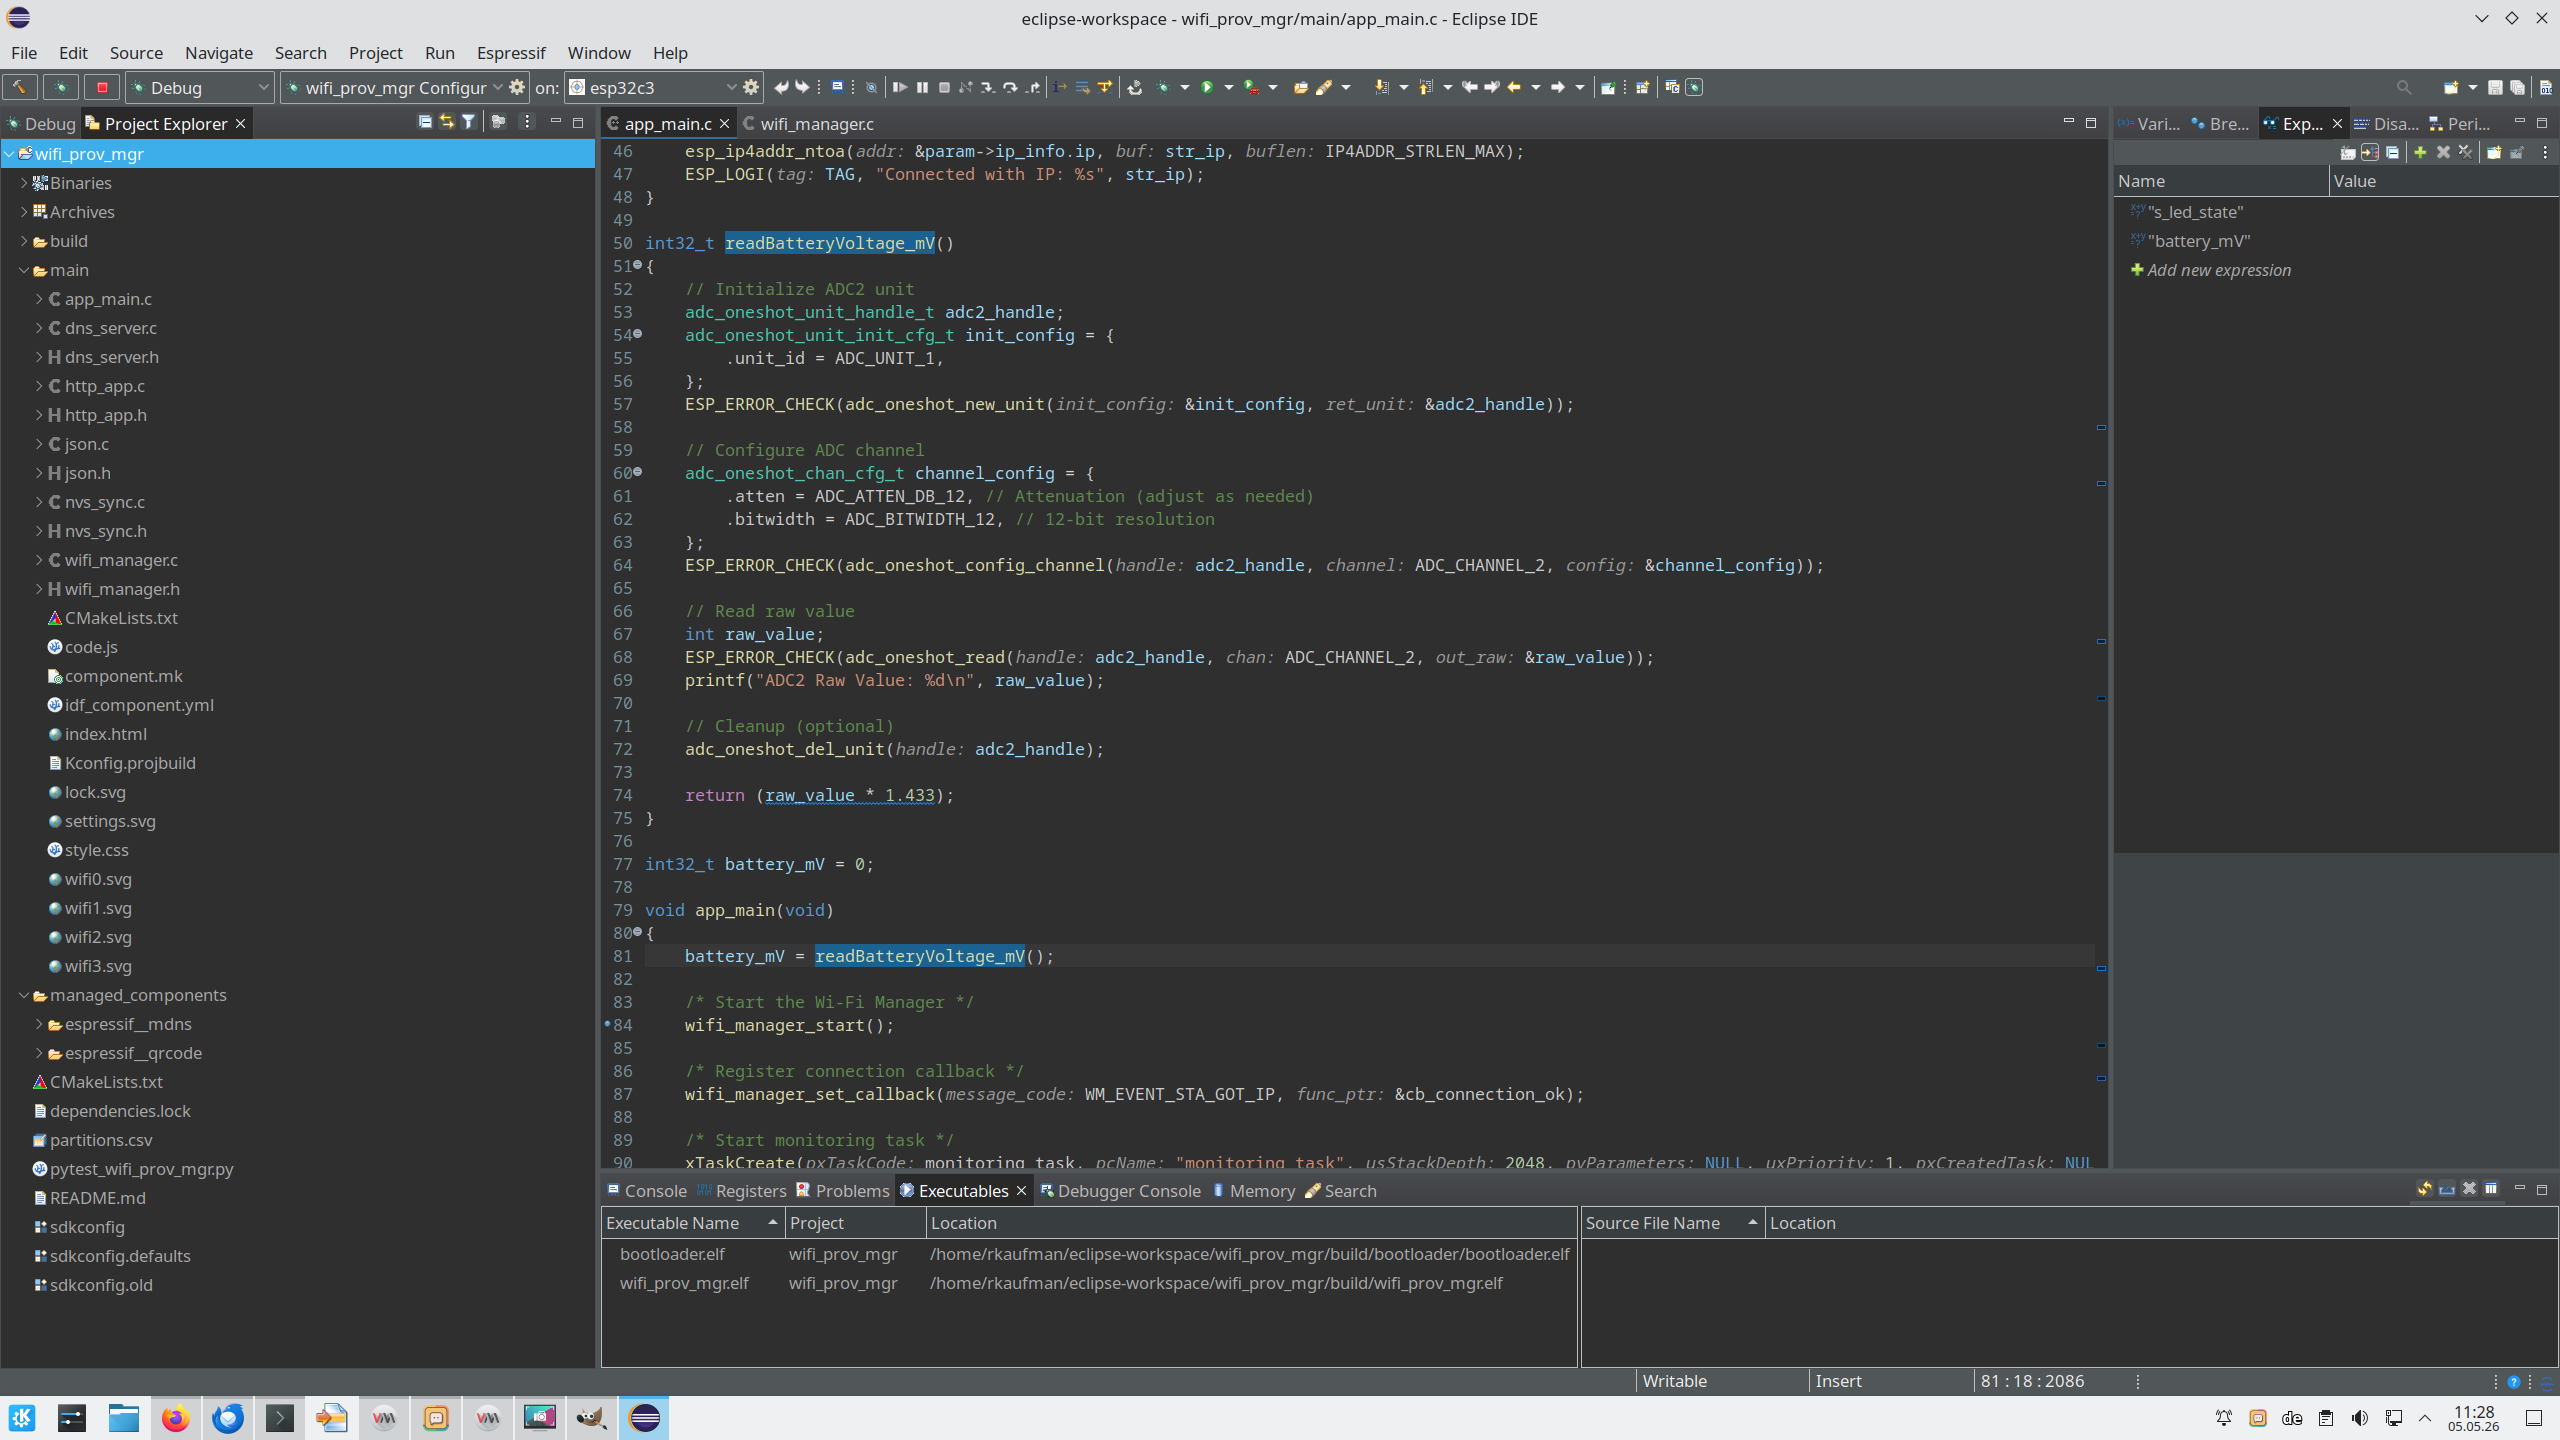Click the Suspend (pause) debug icon

[922, 87]
